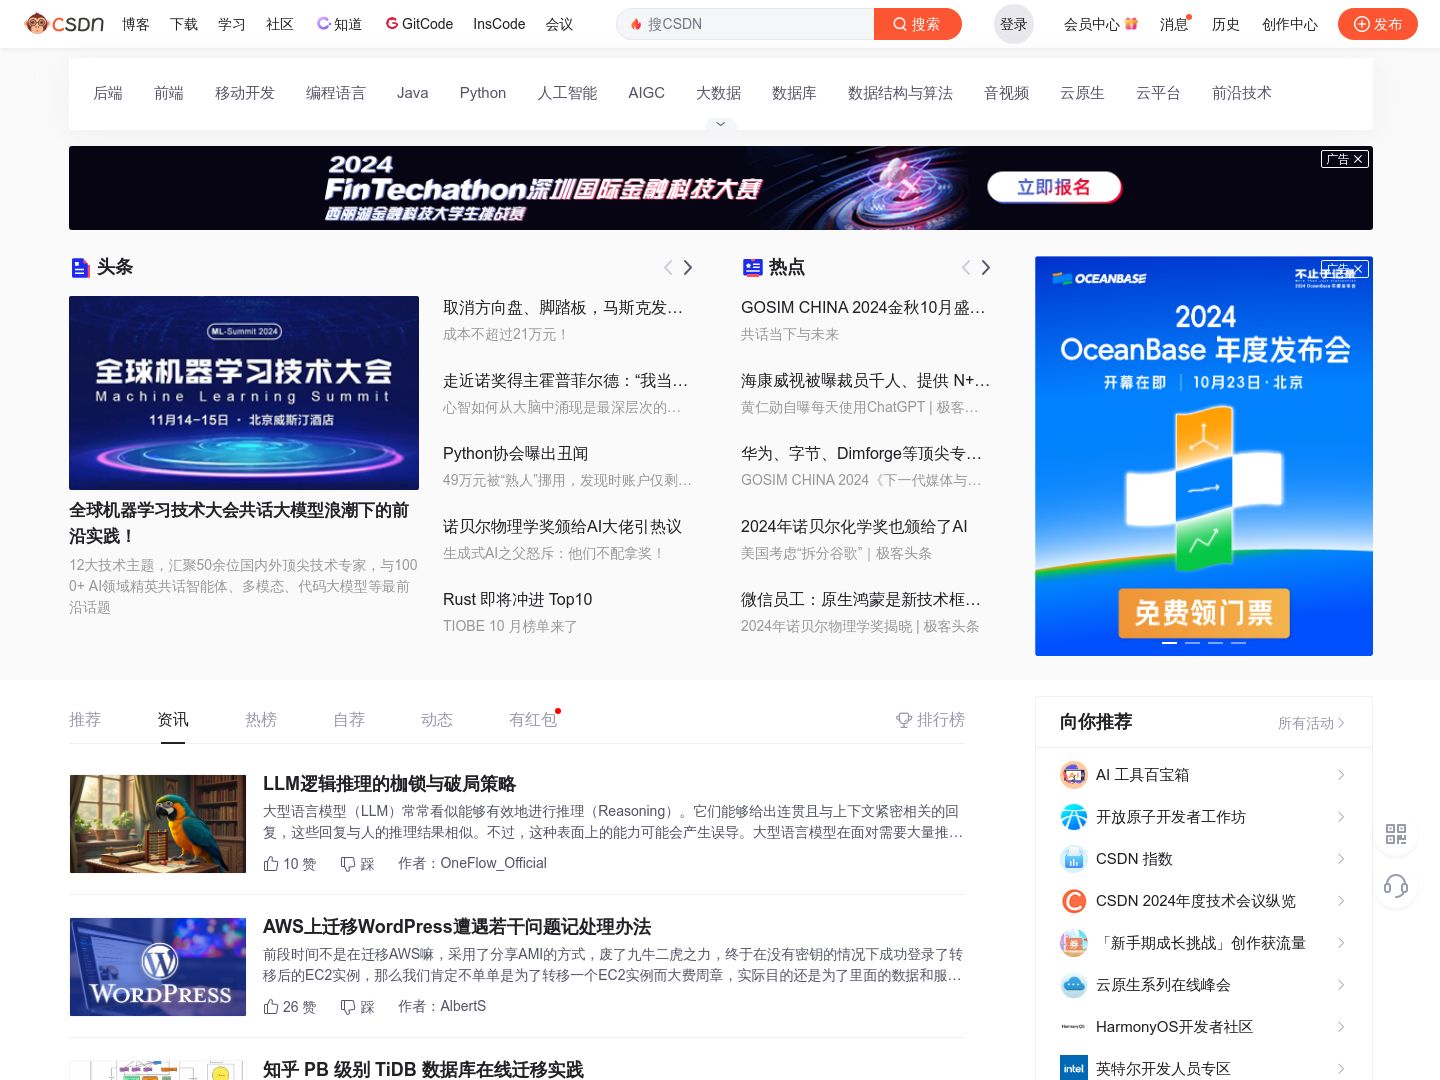Open 消息 notifications link
Viewport: 1440px width, 1080px height.
(x=1174, y=24)
